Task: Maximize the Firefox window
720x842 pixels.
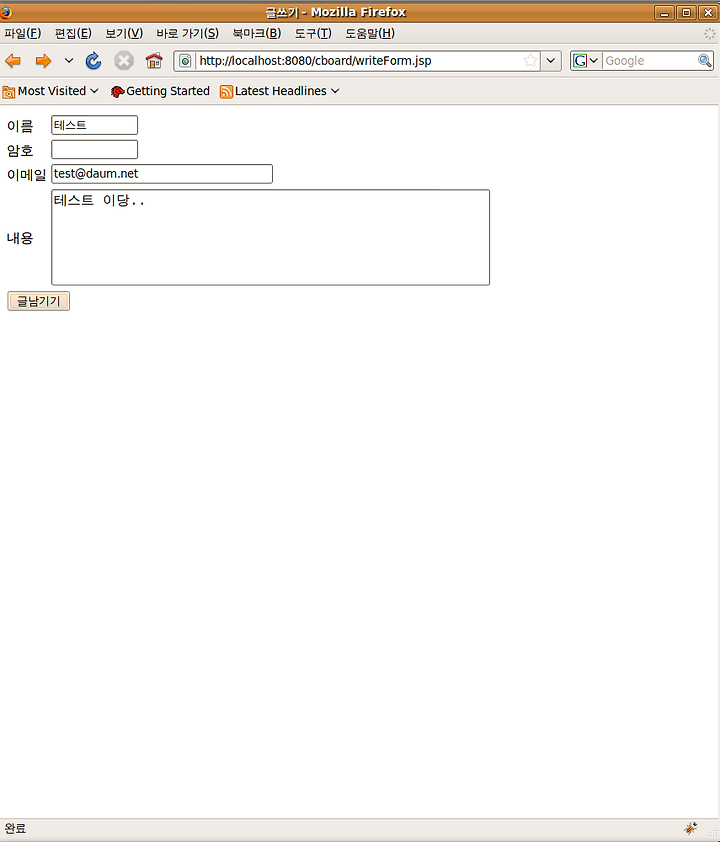Action: (686, 12)
